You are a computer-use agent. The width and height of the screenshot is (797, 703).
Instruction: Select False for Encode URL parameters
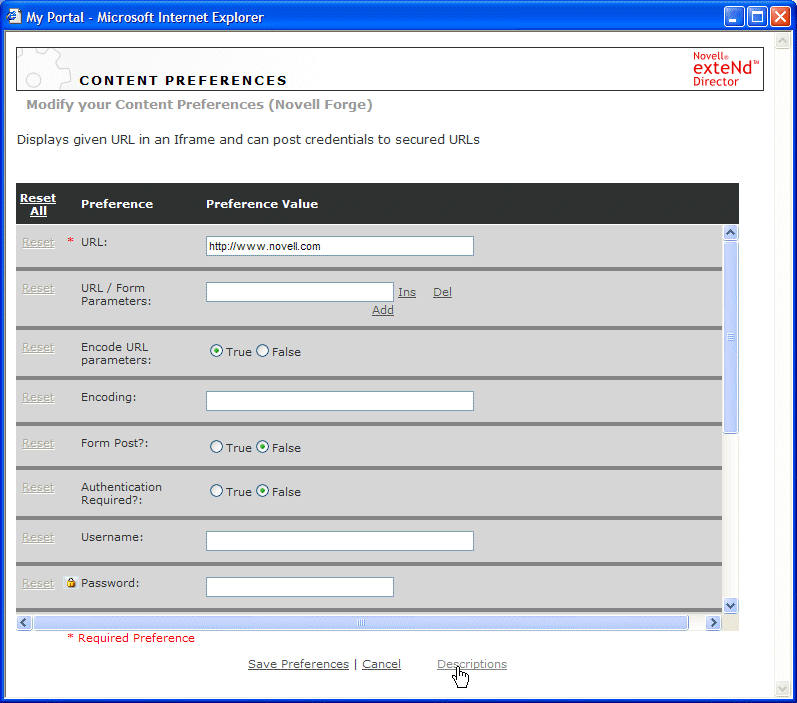(x=262, y=351)
